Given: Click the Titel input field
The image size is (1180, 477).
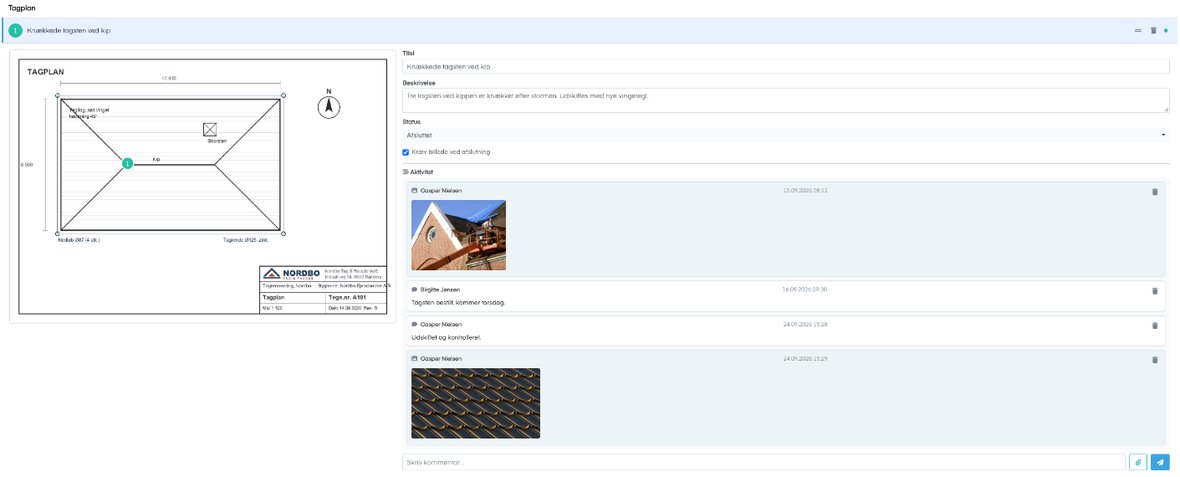Looking at the screenshot, I should pyautogui.click(x=786, y=67).
